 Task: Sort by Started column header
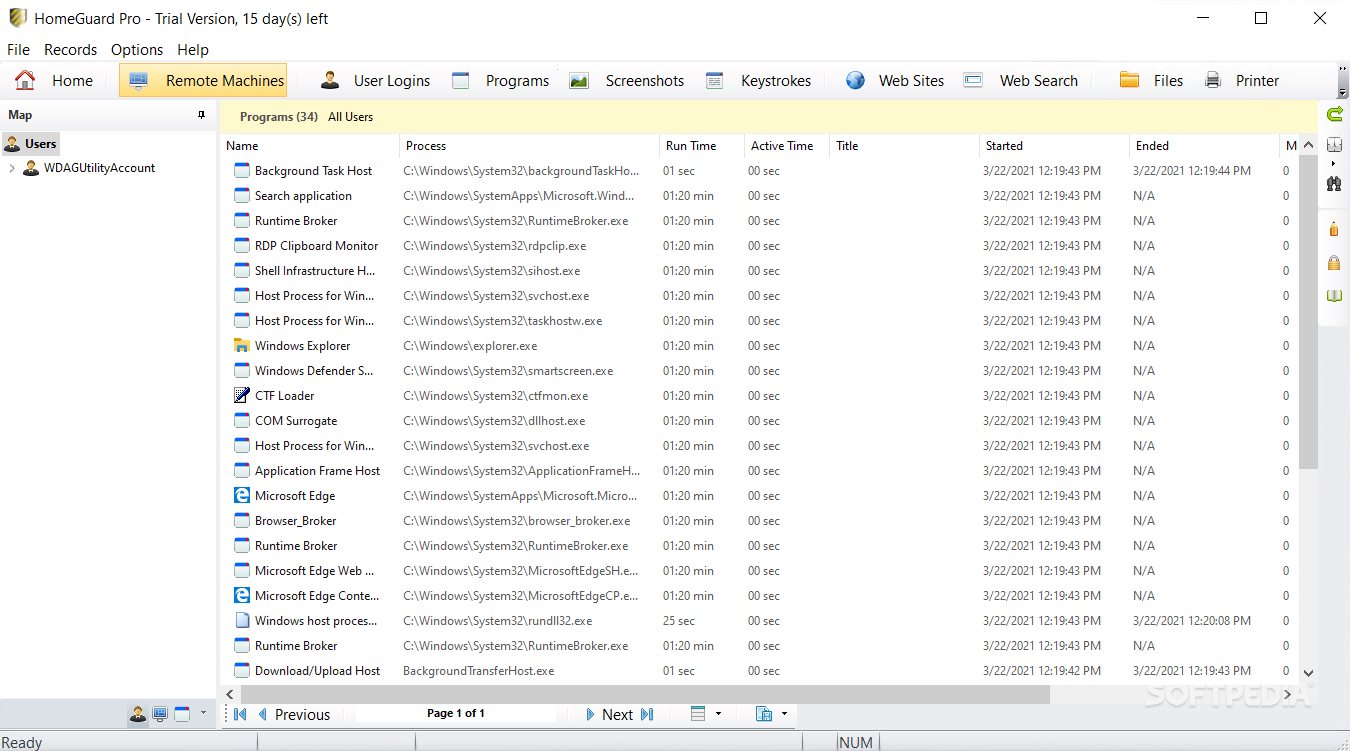click(x=1054, y=146)
